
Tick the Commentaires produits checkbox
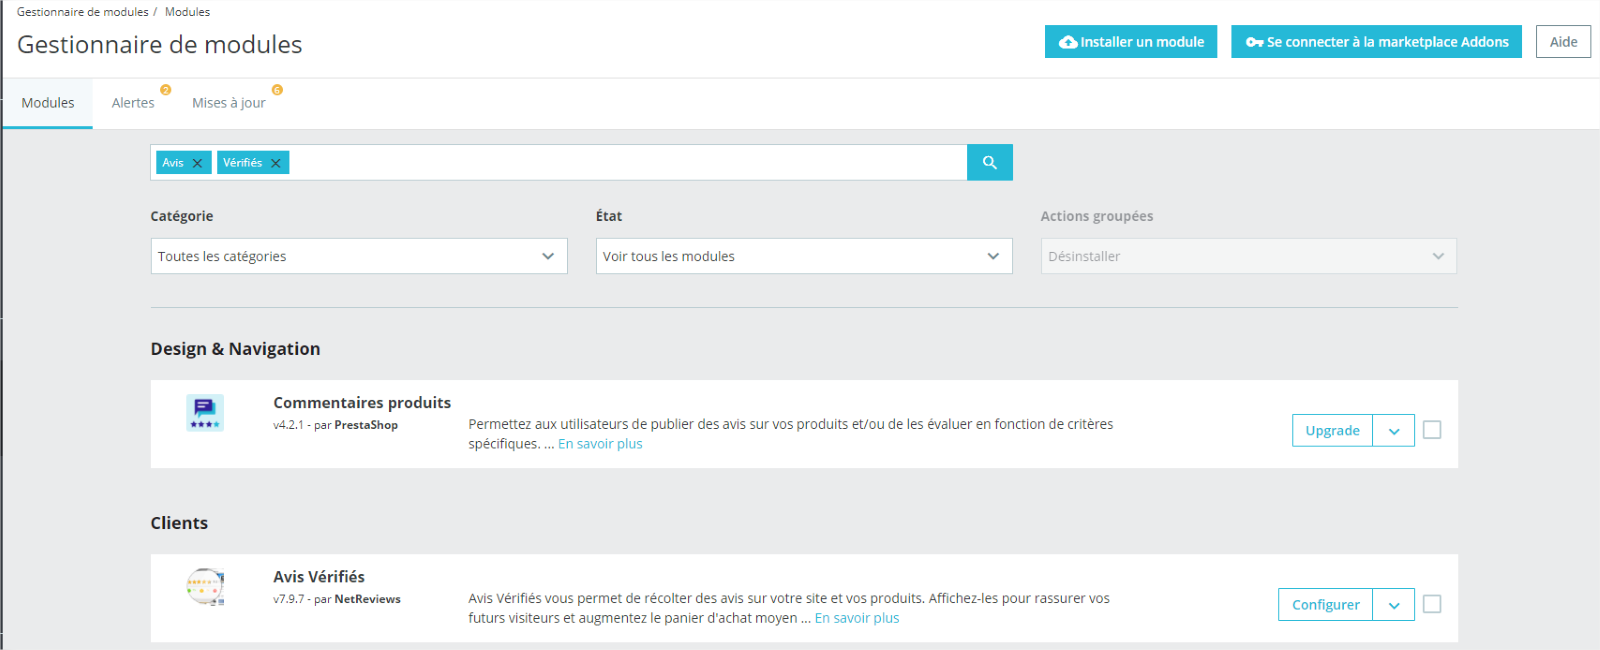(x=1432, y=430)
